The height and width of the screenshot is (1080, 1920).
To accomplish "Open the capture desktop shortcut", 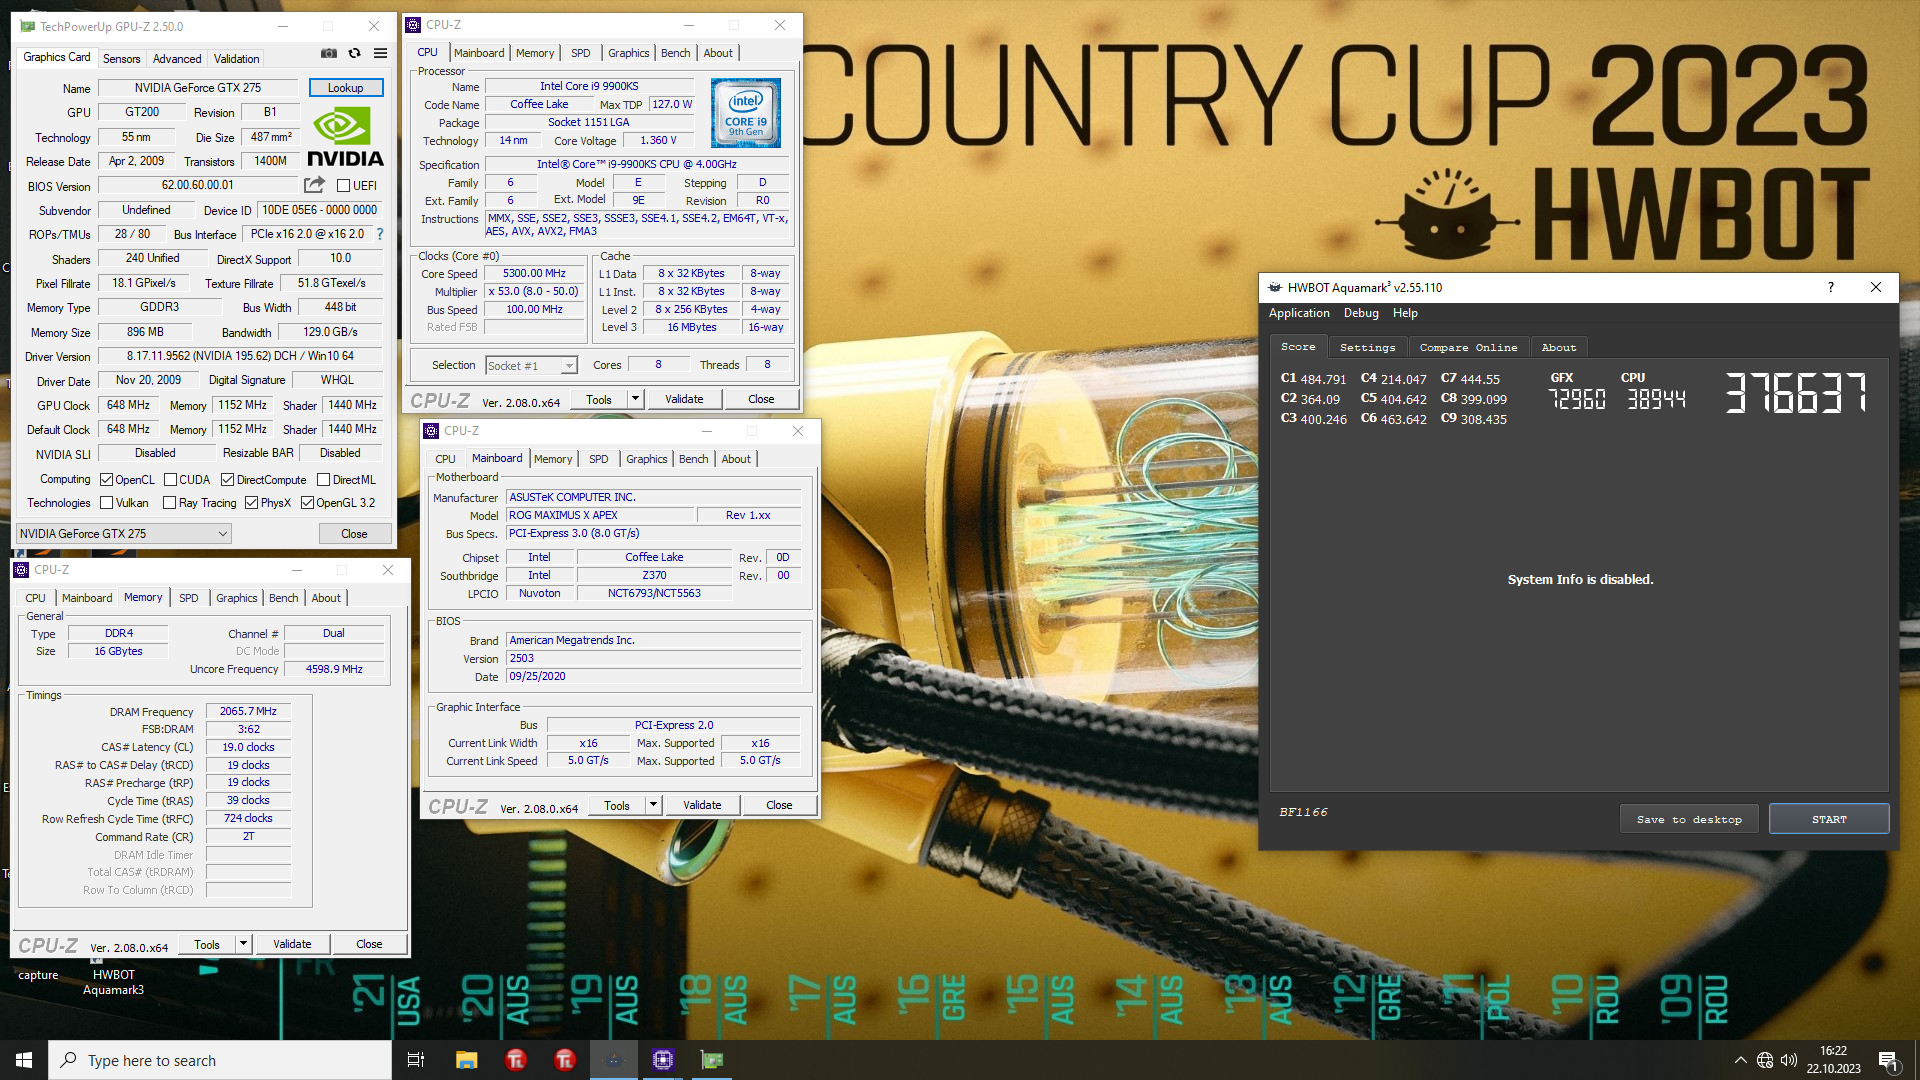I will (38, 975).
